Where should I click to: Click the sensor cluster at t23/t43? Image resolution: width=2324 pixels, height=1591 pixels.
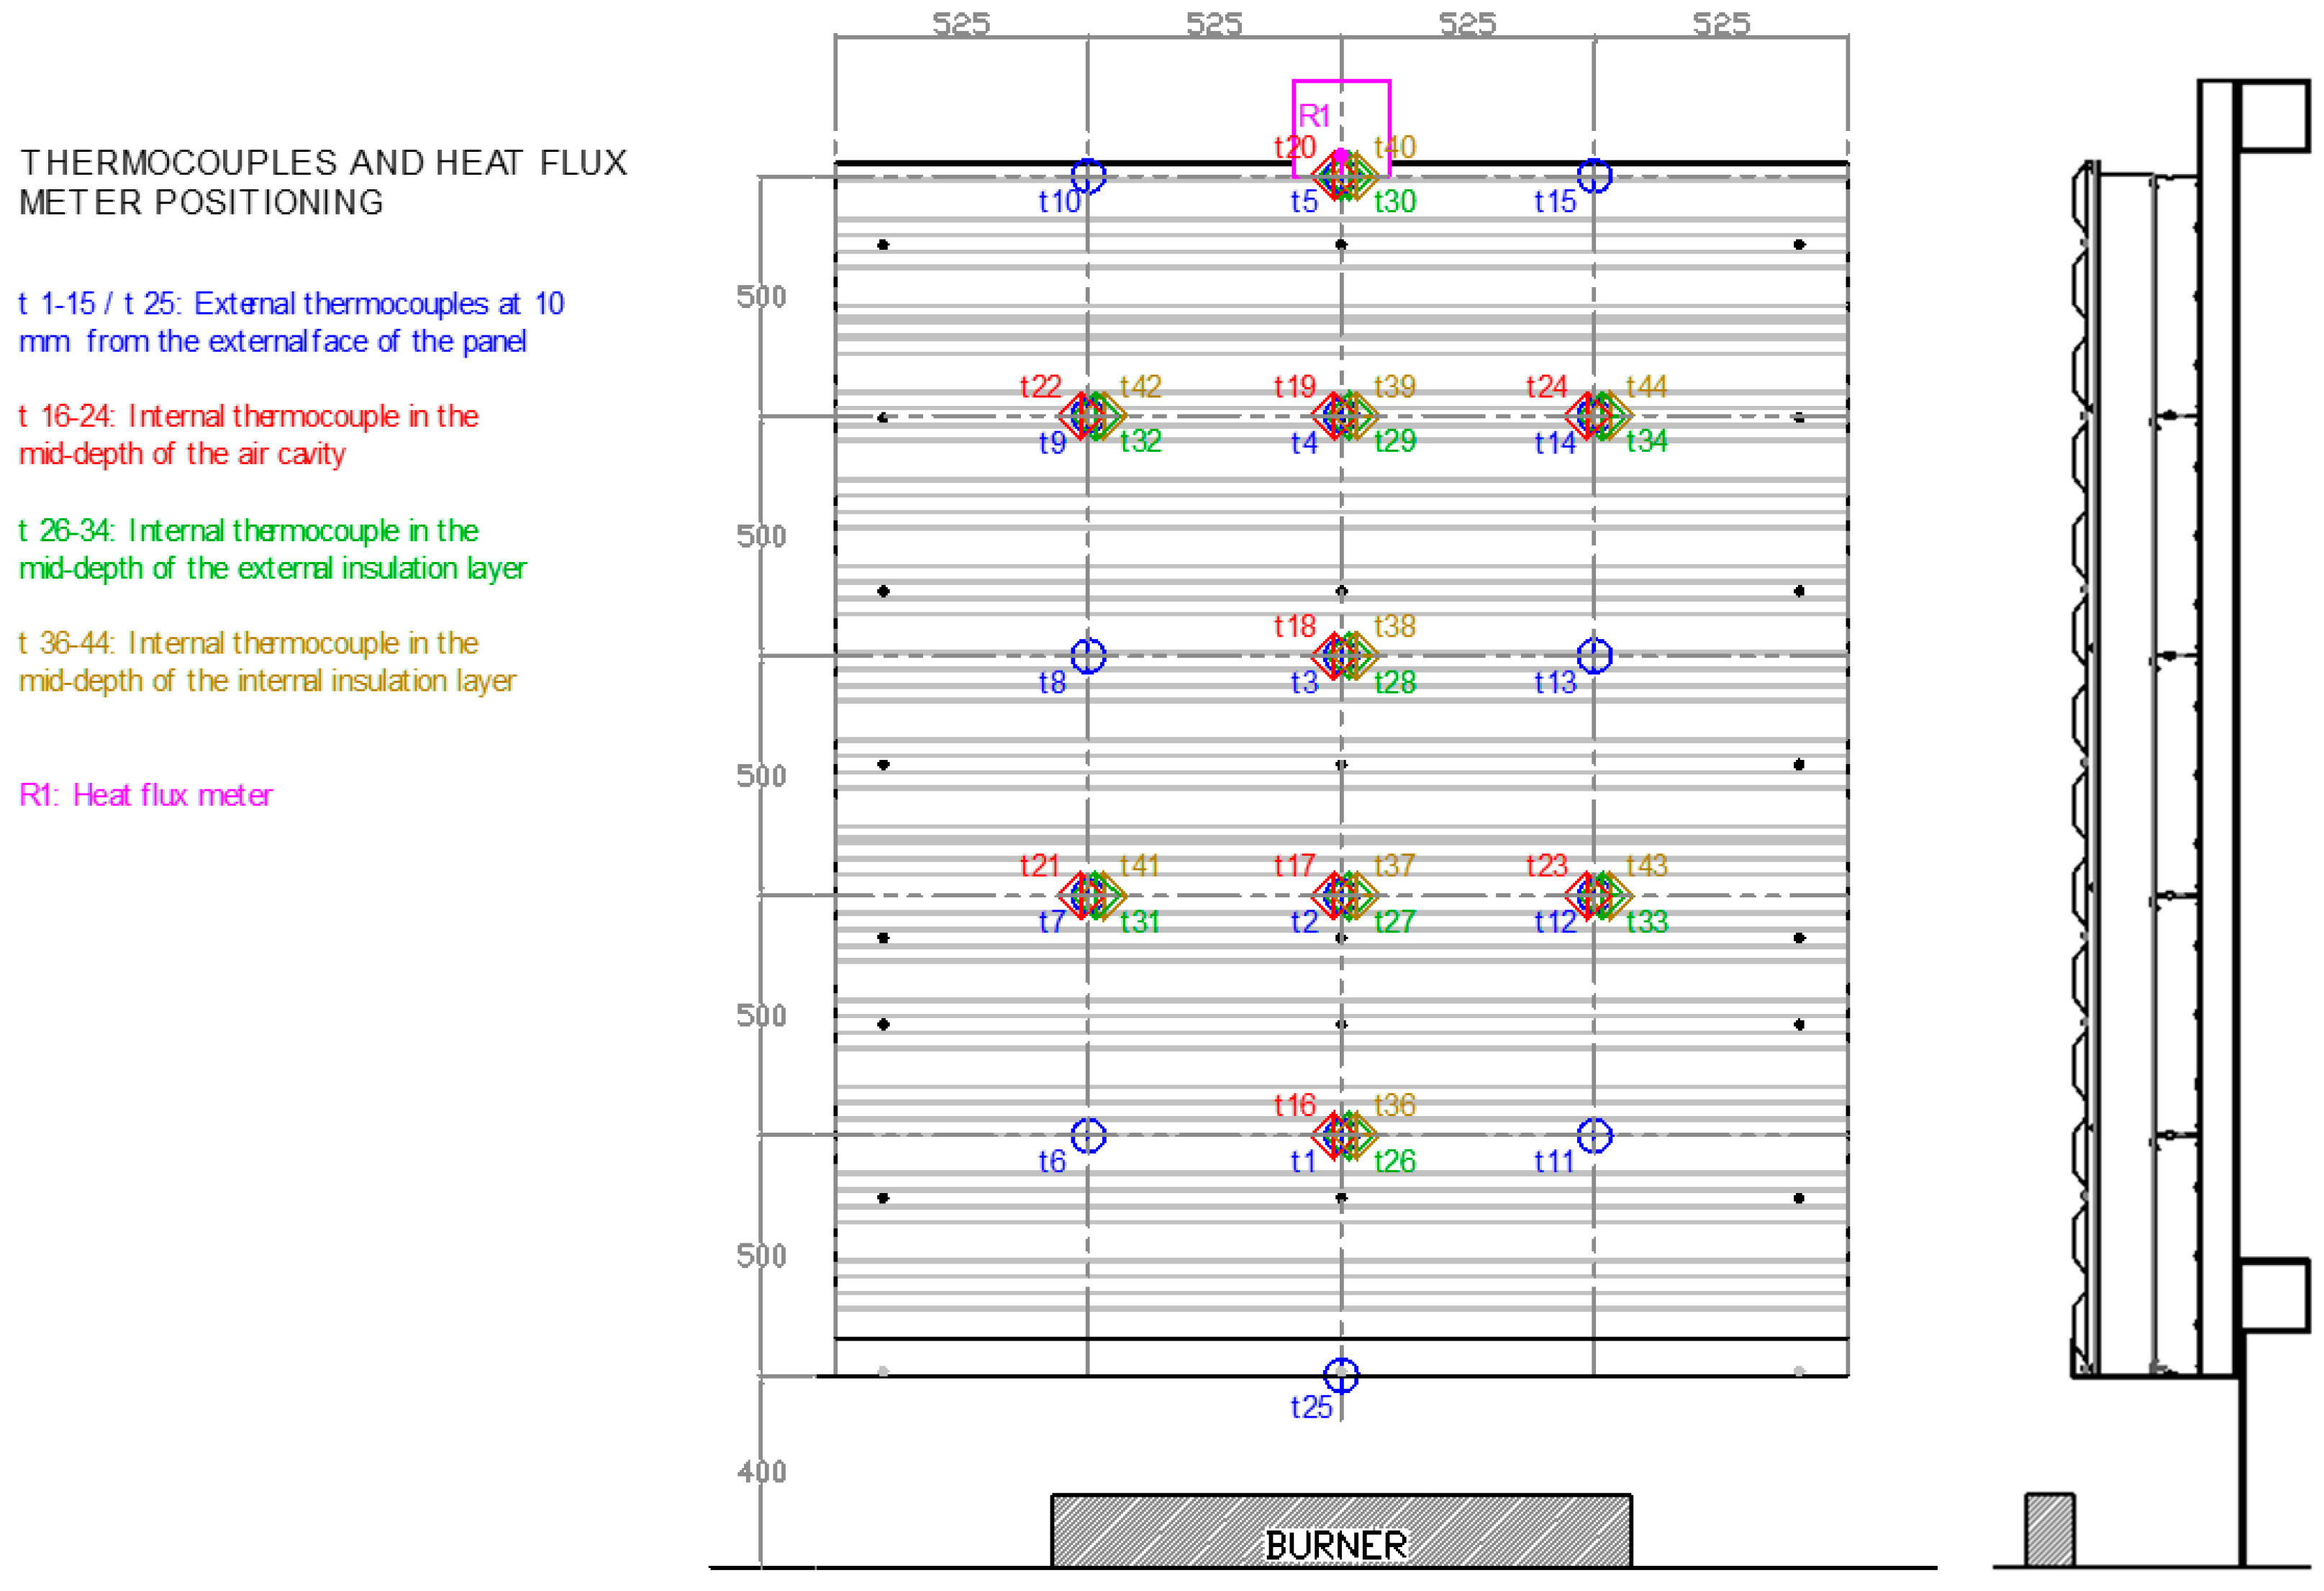pos(1597,894)
